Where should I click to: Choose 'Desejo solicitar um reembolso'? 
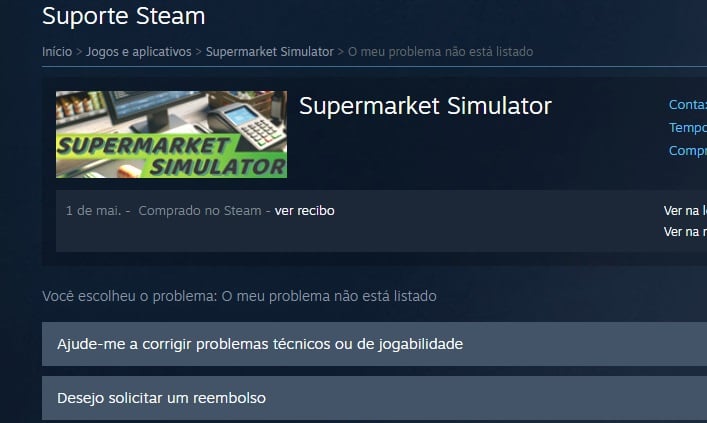coord(374,398)
